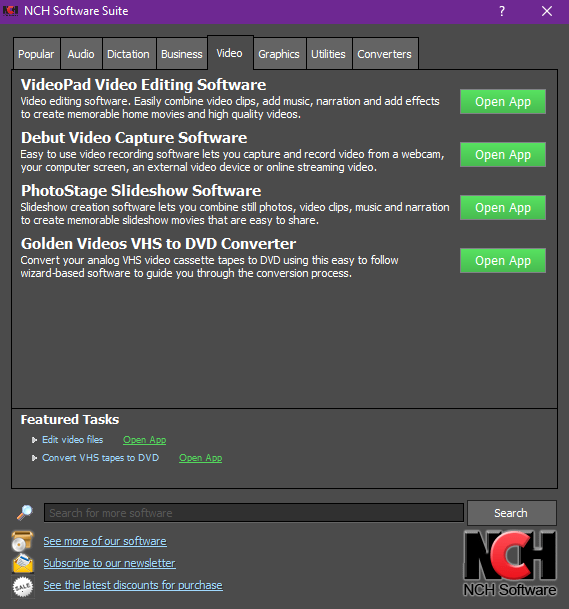Viewport: 569px width, 609px height.
Task: Click the 'Search for more software' field
Action: point(254,513)
